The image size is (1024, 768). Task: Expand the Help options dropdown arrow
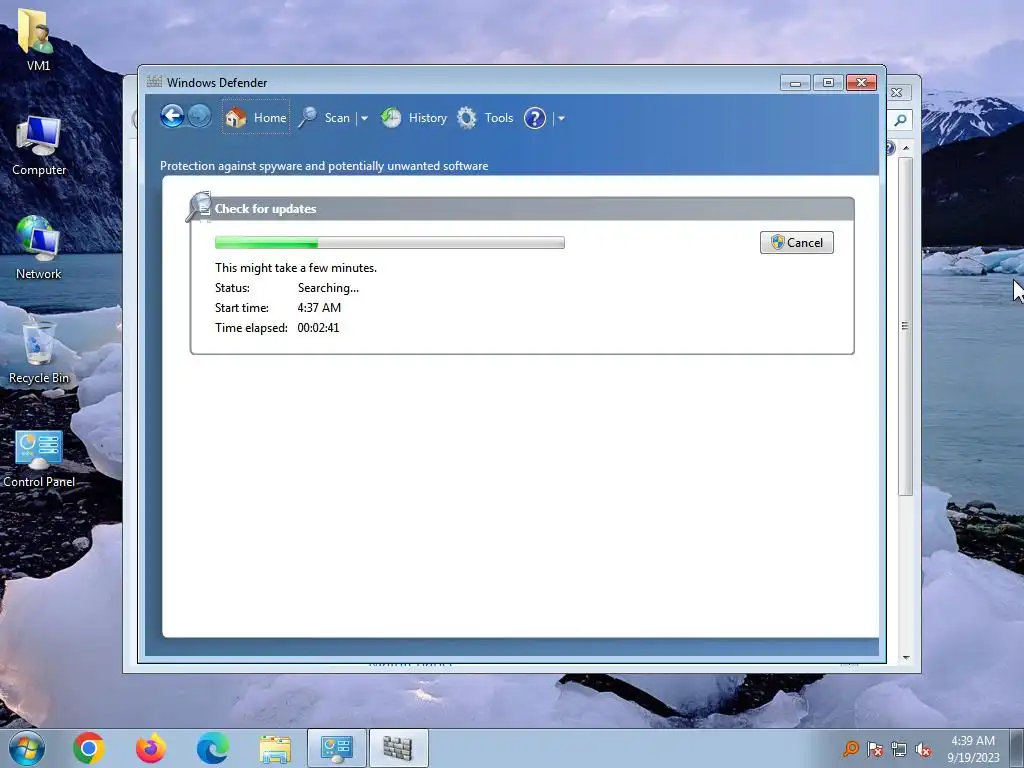click(x=561, y=118)
